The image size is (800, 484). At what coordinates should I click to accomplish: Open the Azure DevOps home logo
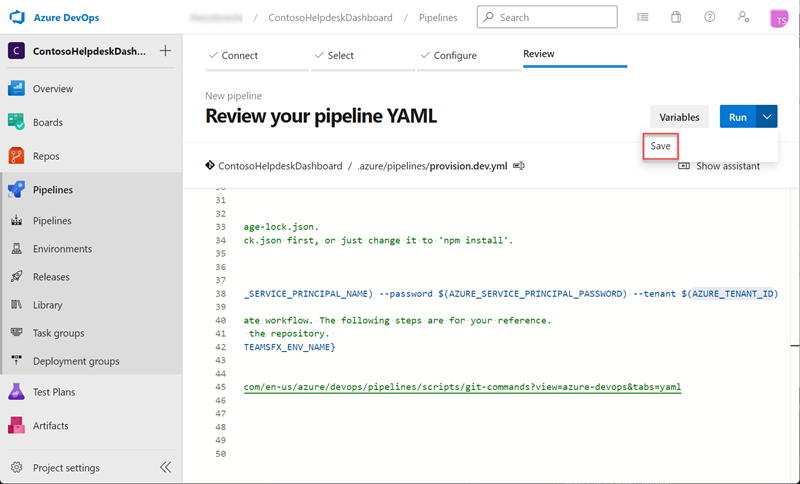pyautogui.click(x=17, y=17)
